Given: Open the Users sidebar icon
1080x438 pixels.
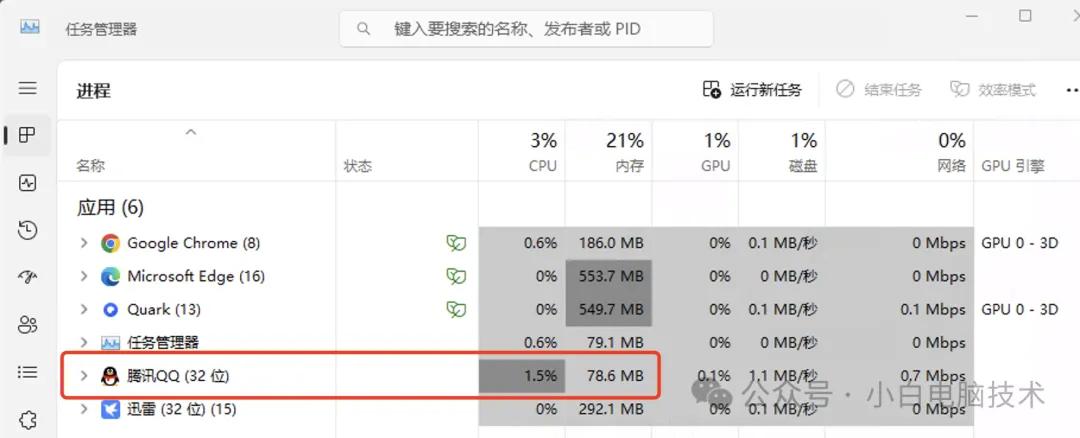Looking at the screenshot, I should pyautogui.click(x=28, y=324).
